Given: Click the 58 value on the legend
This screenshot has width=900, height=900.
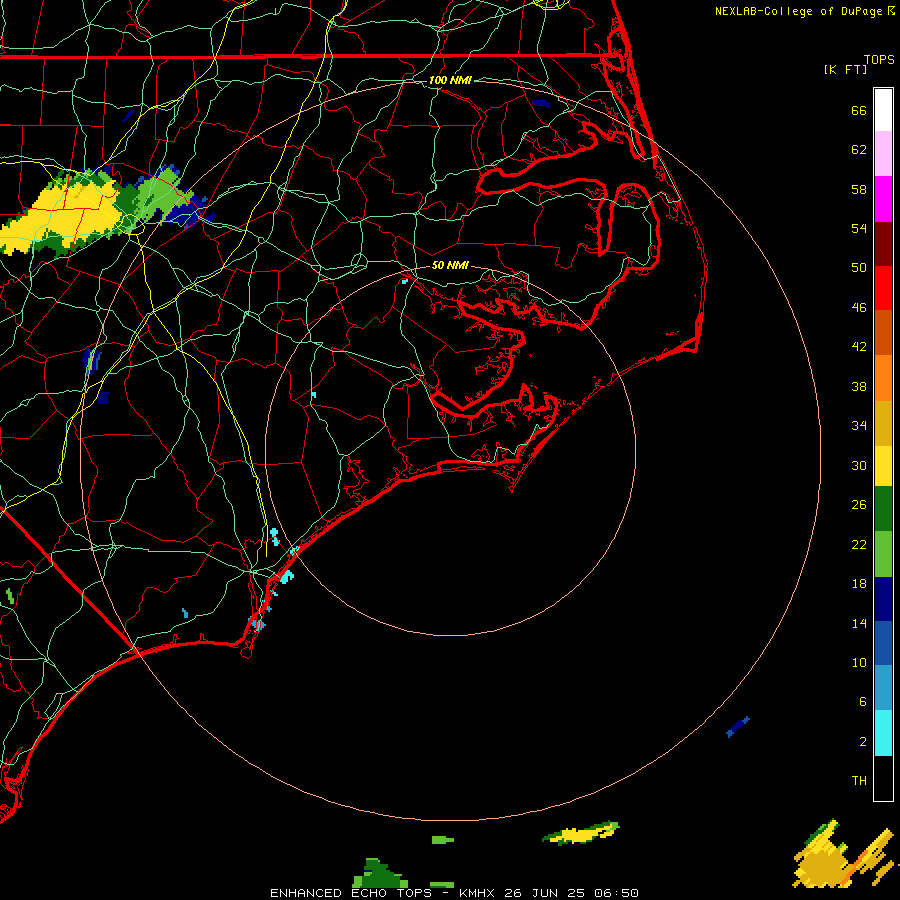Looking at the screenshot, I should tap(859, 189).
